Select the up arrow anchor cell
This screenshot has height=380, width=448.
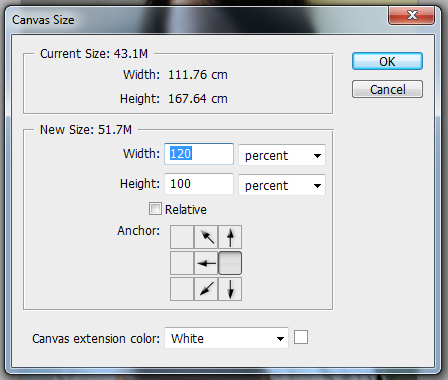[230, 237]
